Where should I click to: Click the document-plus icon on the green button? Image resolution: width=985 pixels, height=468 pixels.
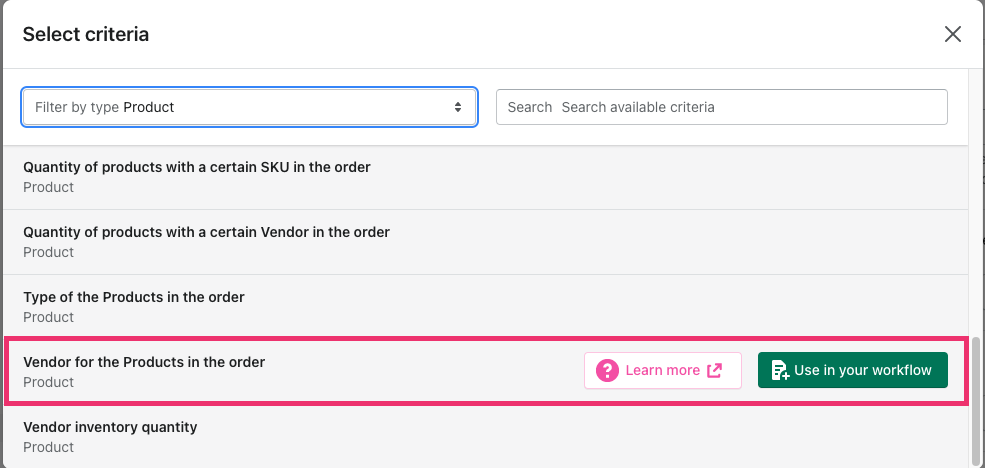click(780, 370)
